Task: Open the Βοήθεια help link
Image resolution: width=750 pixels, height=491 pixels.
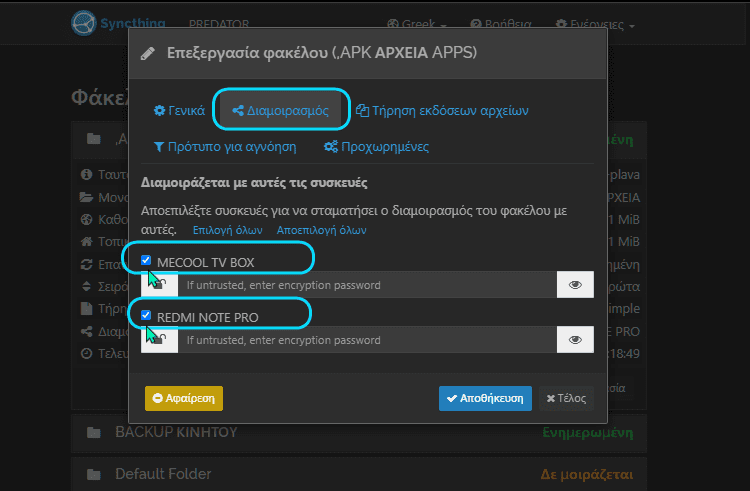Action: point(500,24)
